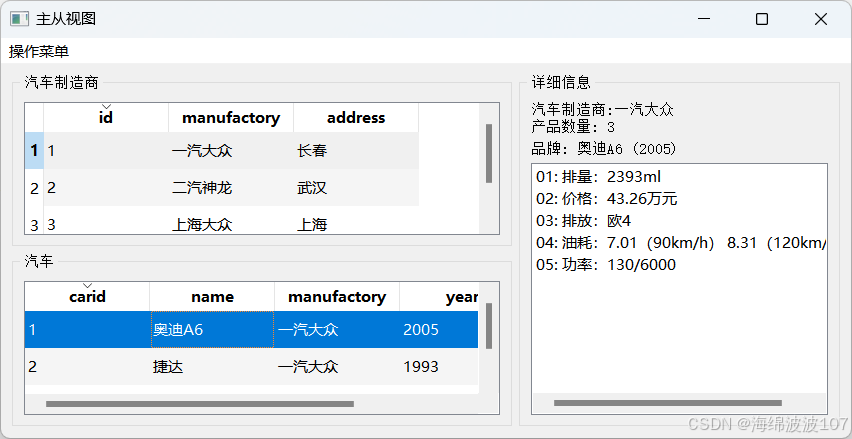Click manufactory cell in 奥迪A6 row

coord(337,329)
